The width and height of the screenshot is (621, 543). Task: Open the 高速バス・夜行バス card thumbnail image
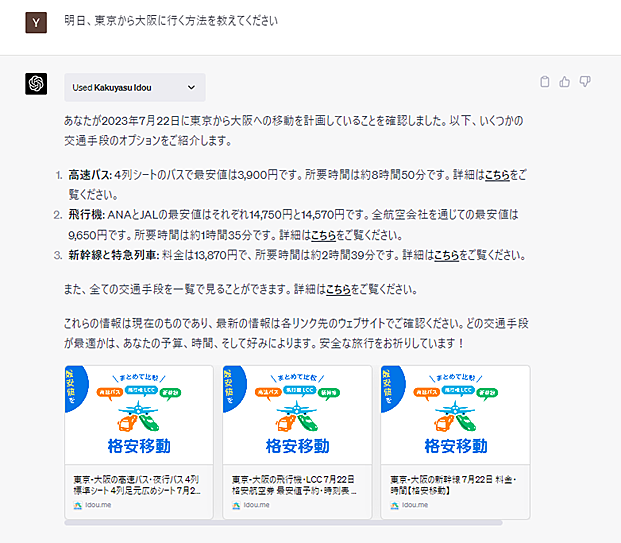coord(139,415)
